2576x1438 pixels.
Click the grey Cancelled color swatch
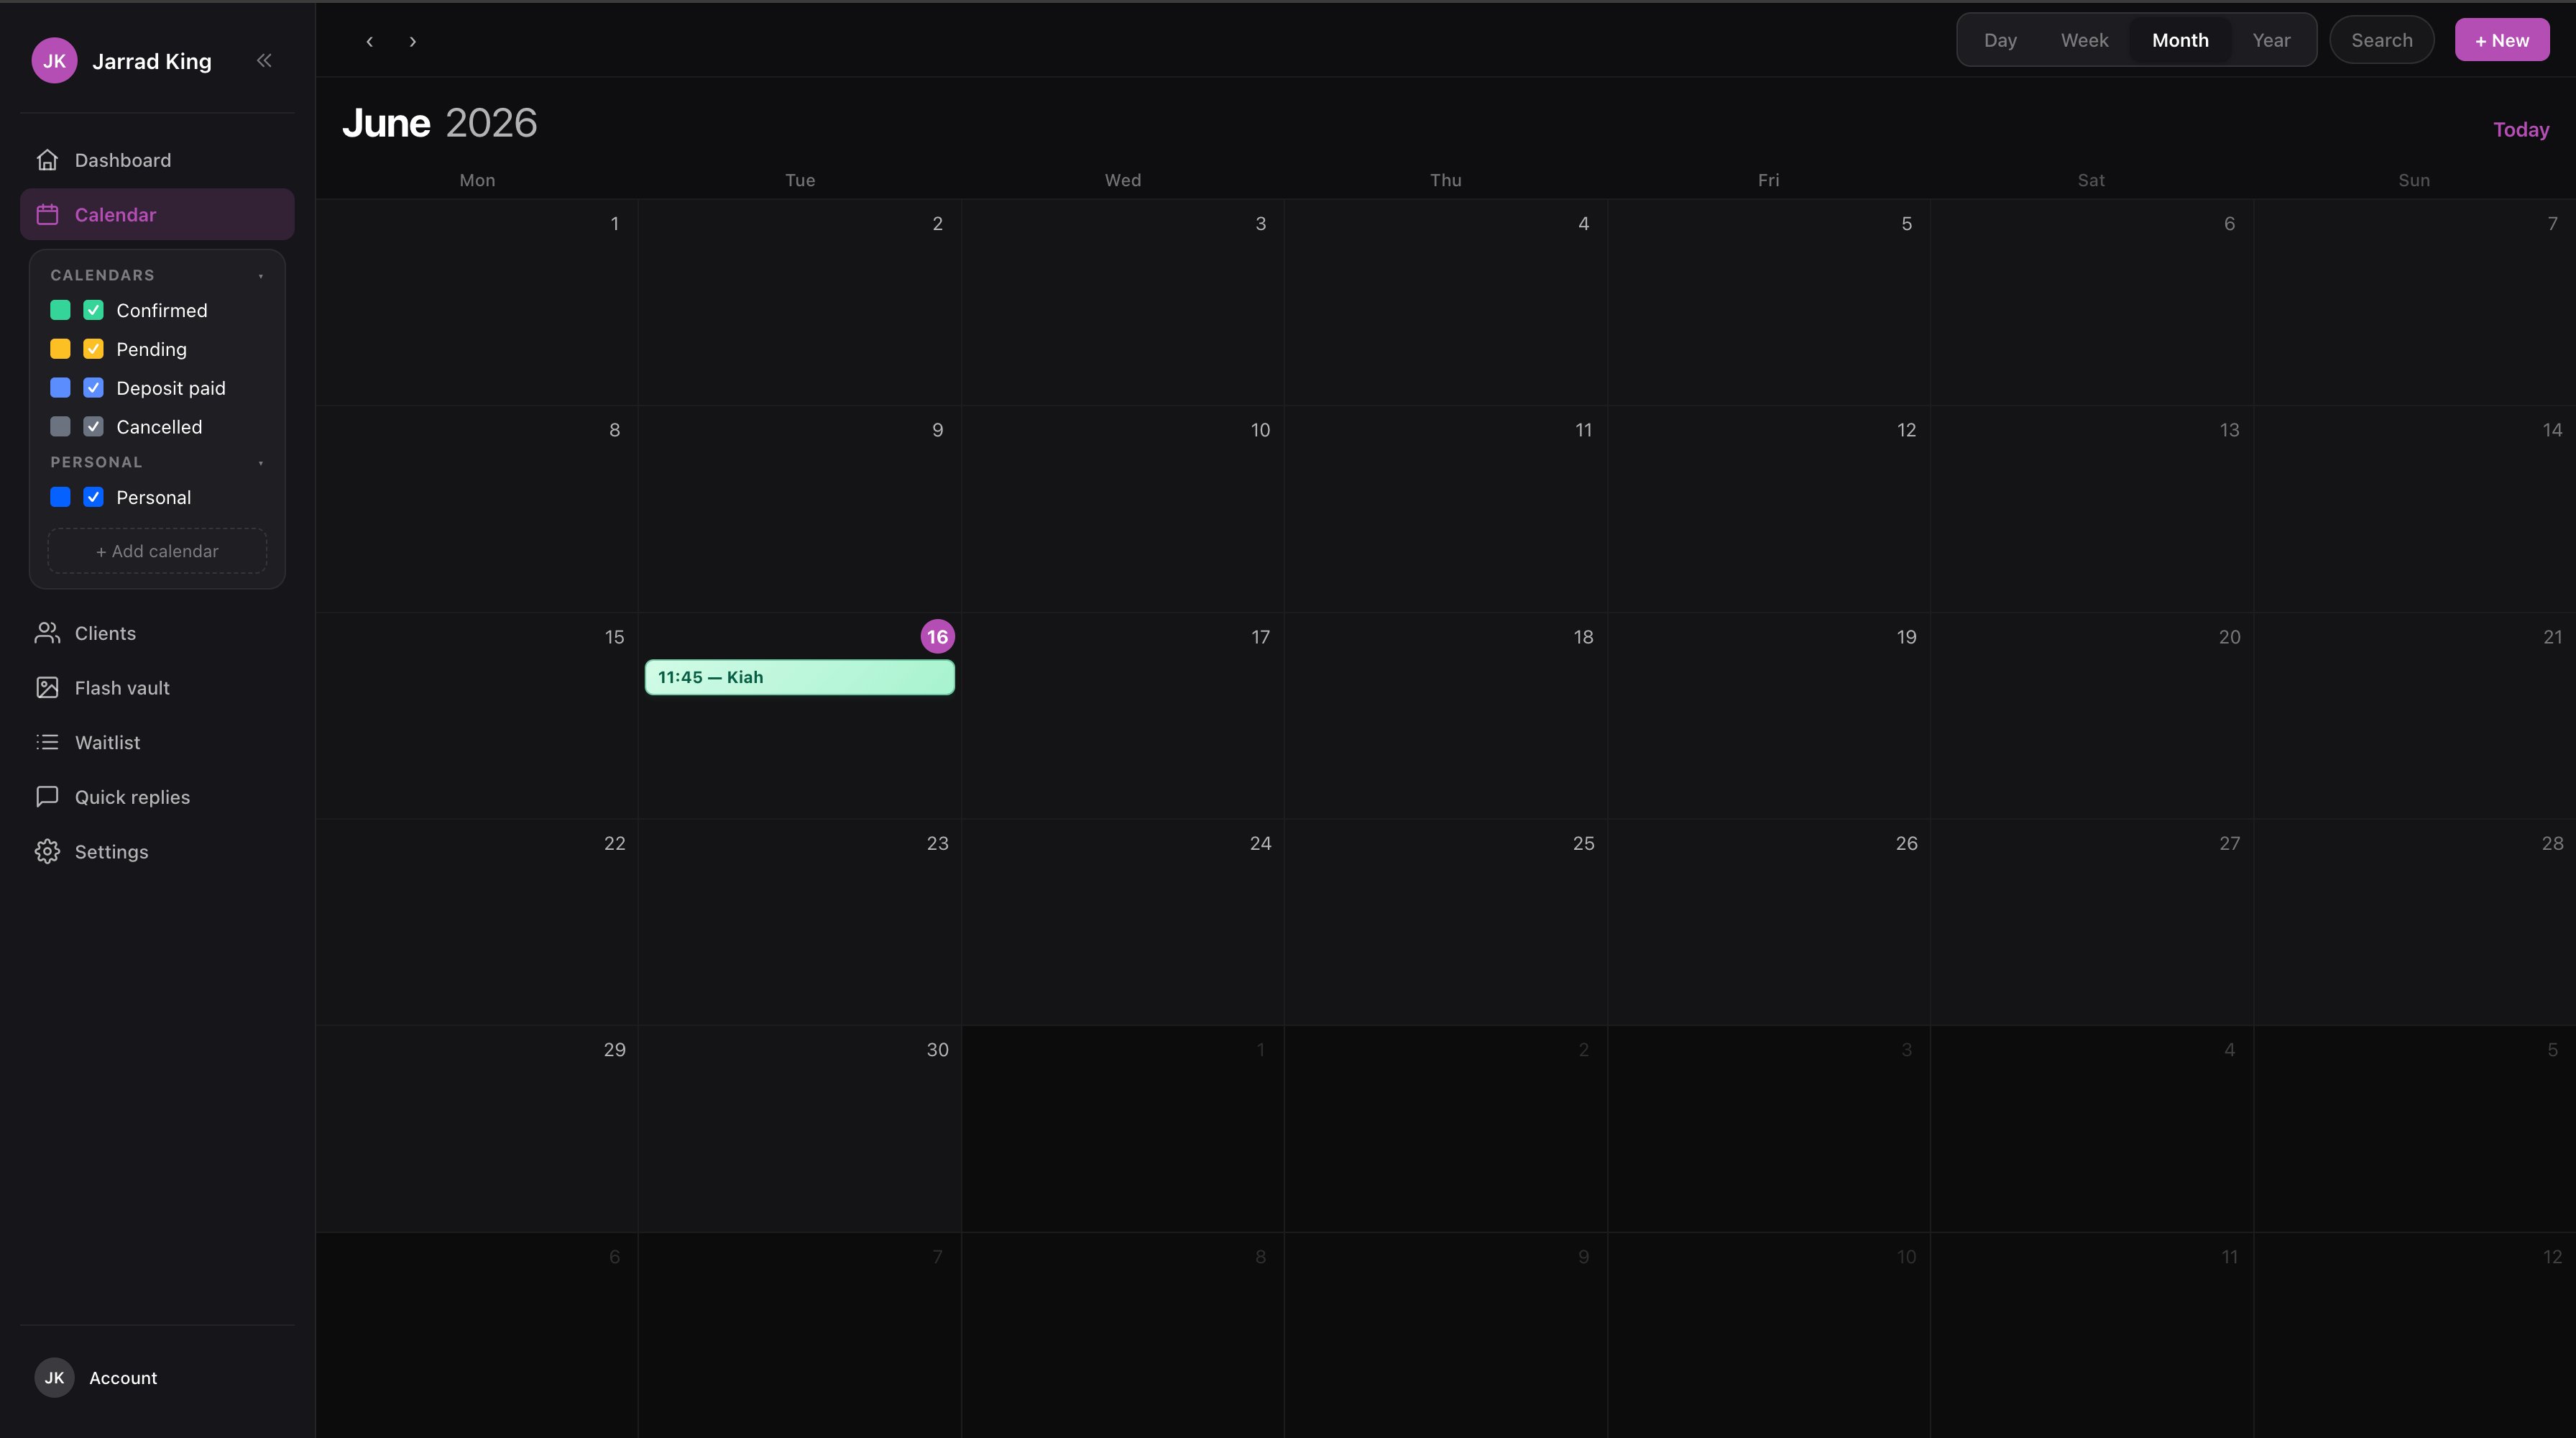click(60, 427)
